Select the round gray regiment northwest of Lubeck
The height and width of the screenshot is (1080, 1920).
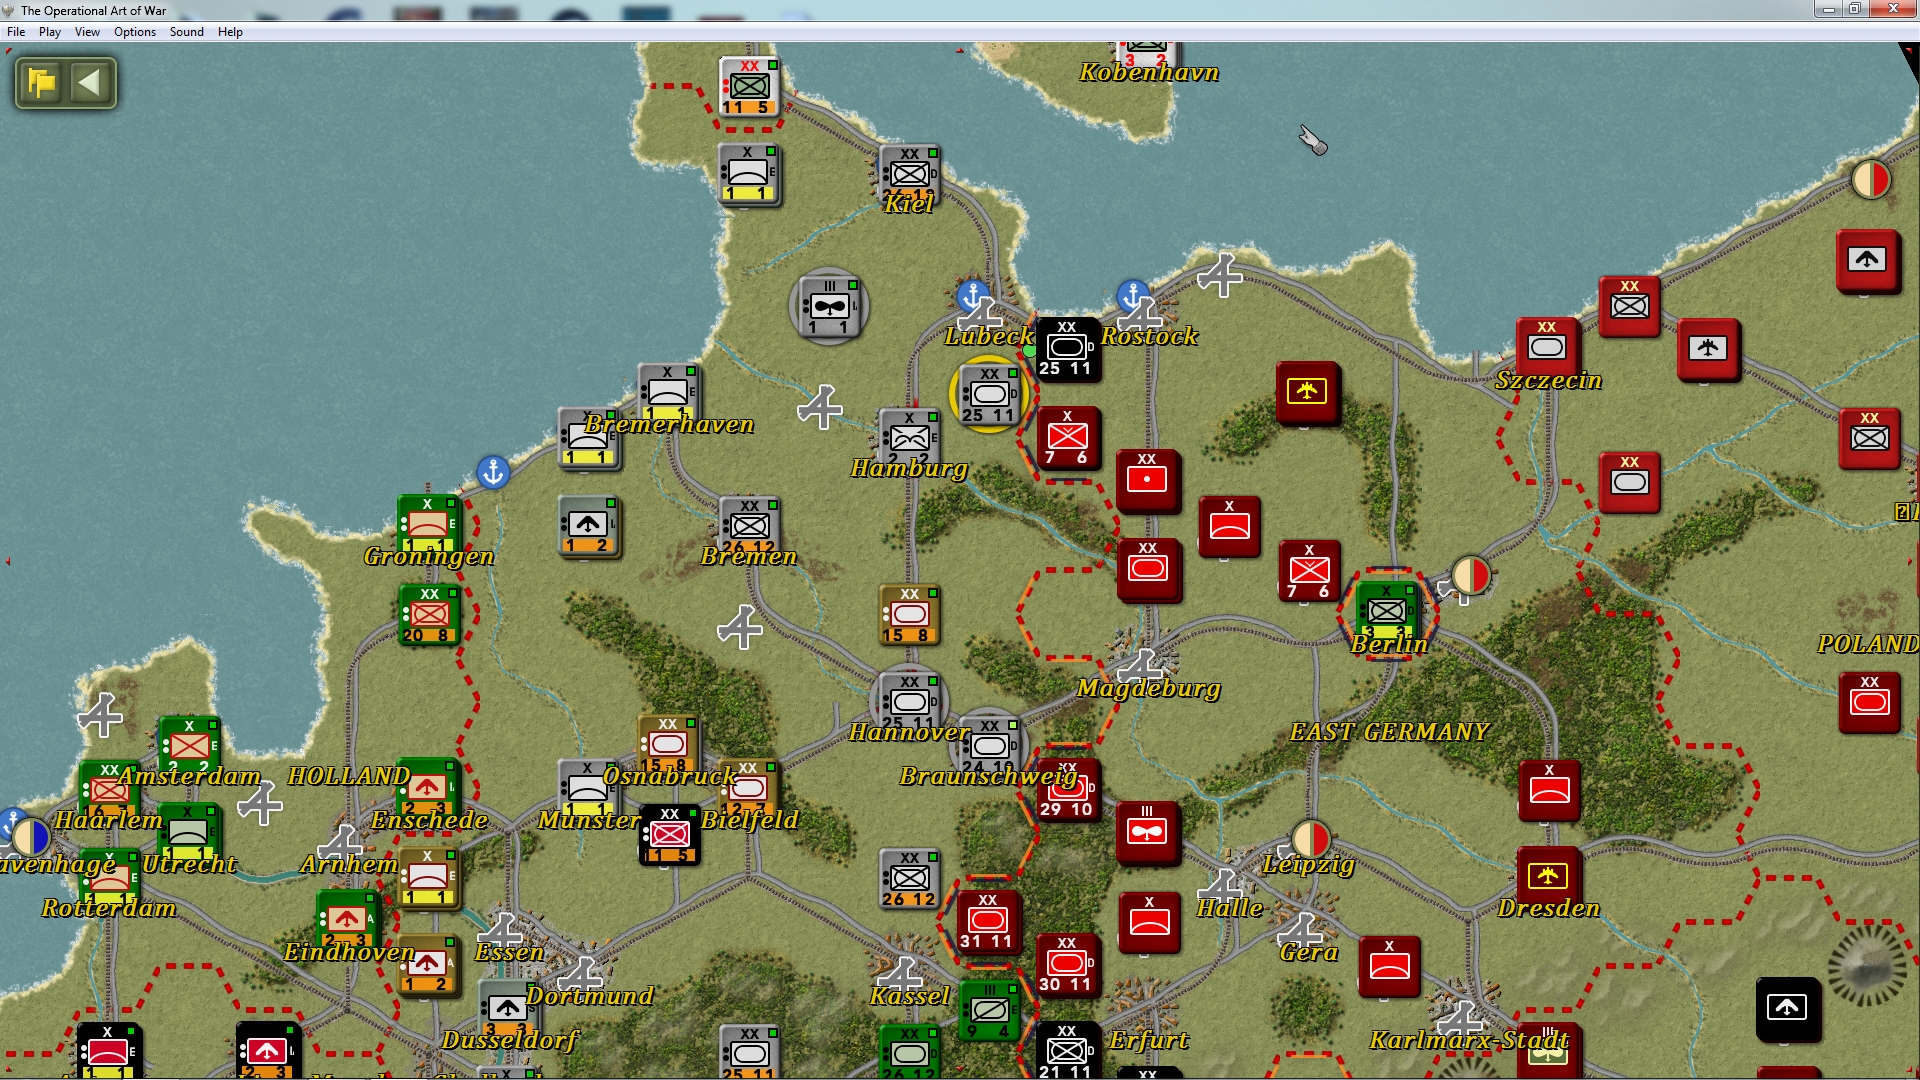pos(829,307)
